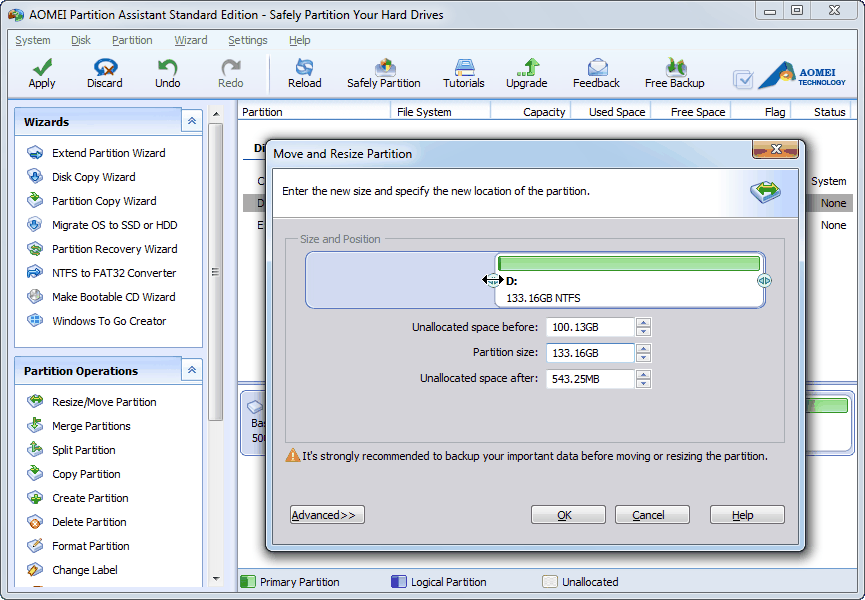This screenshot has width=865, height=600.
Task: Open the Partition menu
Action: (132, 40)
